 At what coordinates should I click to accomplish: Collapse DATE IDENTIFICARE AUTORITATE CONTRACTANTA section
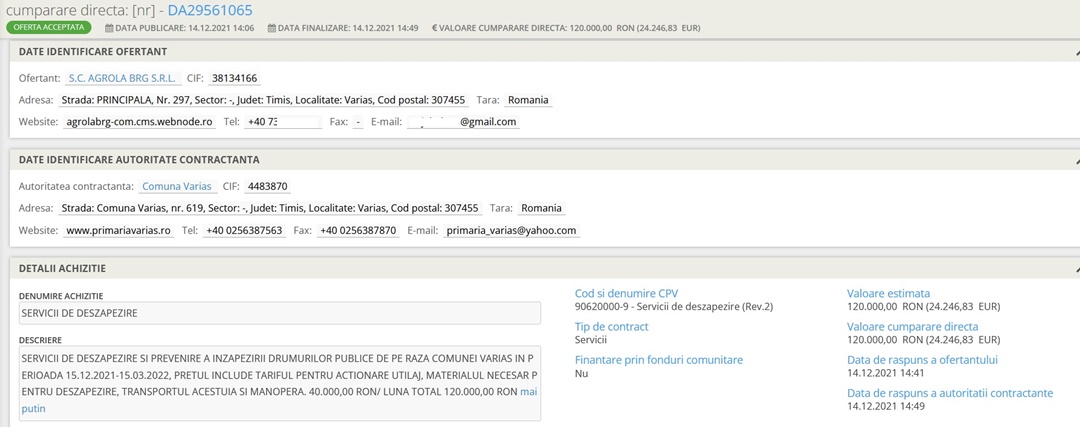[1077, 160]
